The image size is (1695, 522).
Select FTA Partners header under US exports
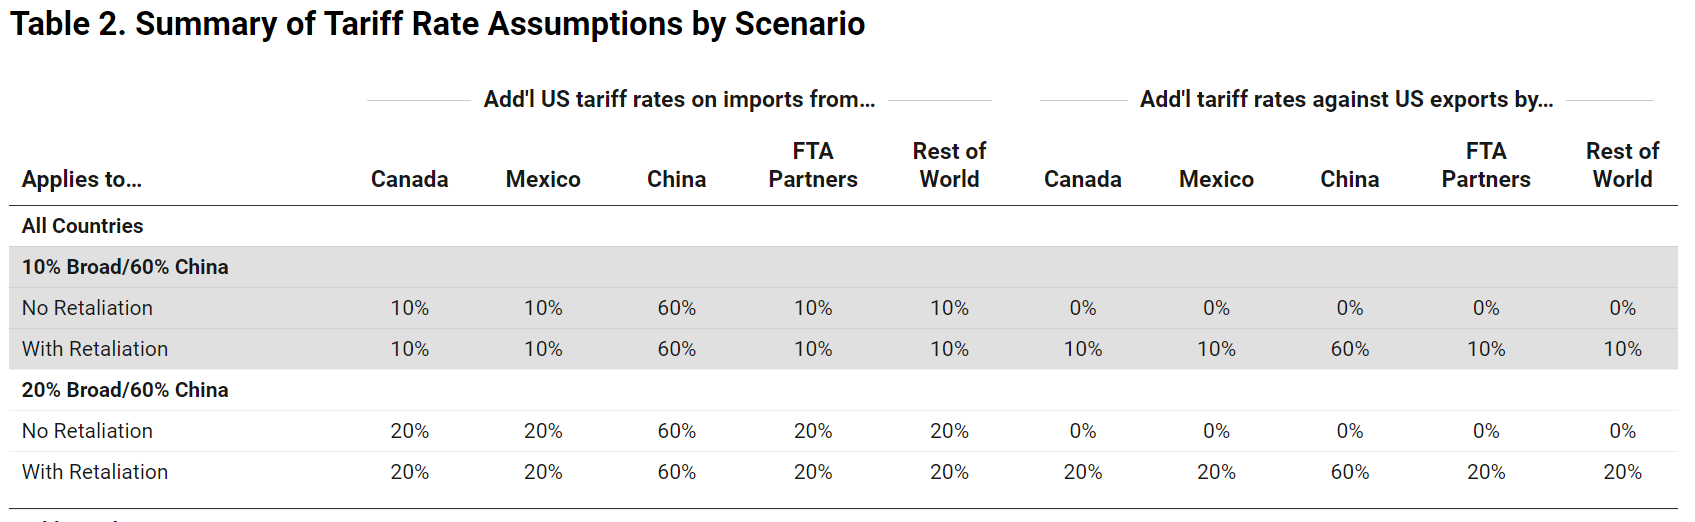pos(1485,165)
